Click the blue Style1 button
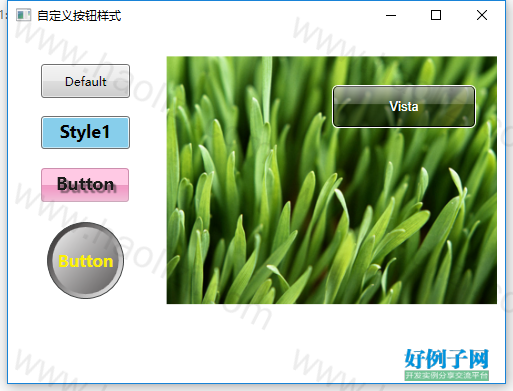Screen dimensions: 513x391 [85, 132]
